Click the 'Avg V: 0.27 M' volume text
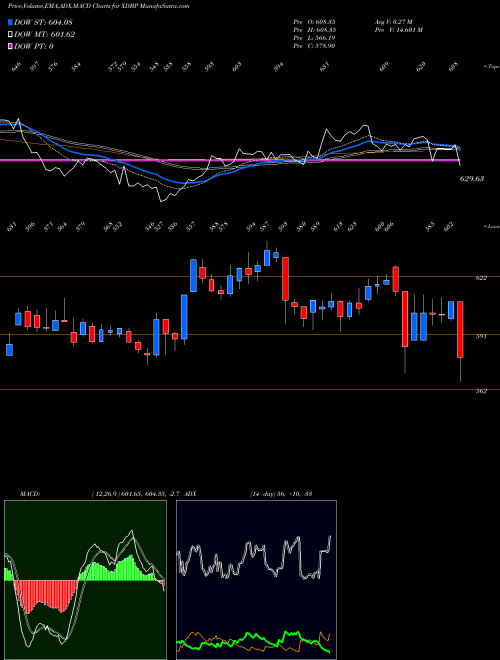Viewport: 500px width, 660px height. click(396, 22)
